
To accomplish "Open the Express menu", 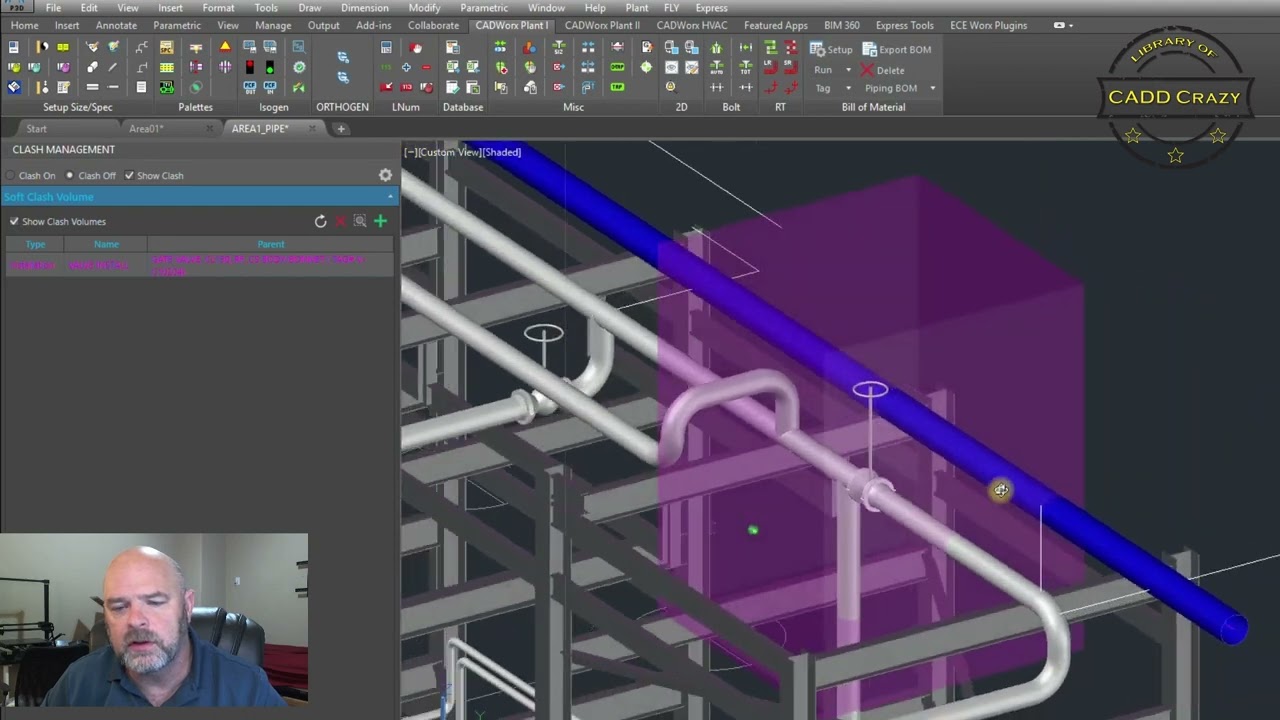I will [711, 7].
